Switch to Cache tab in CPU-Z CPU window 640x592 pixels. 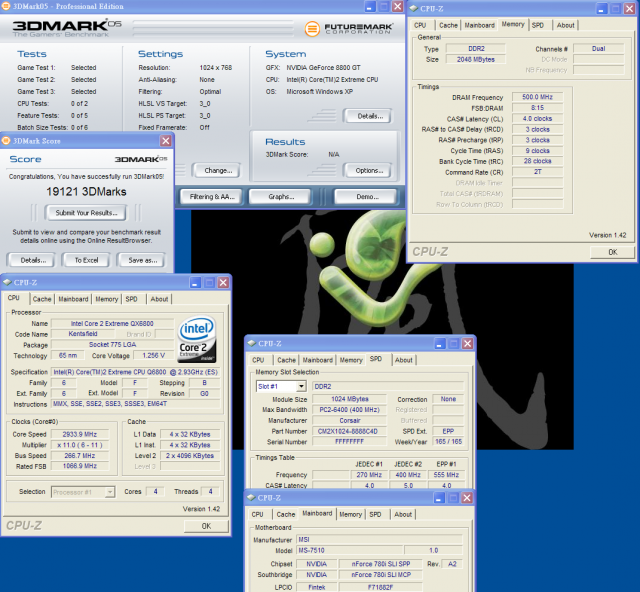[42, 299]
